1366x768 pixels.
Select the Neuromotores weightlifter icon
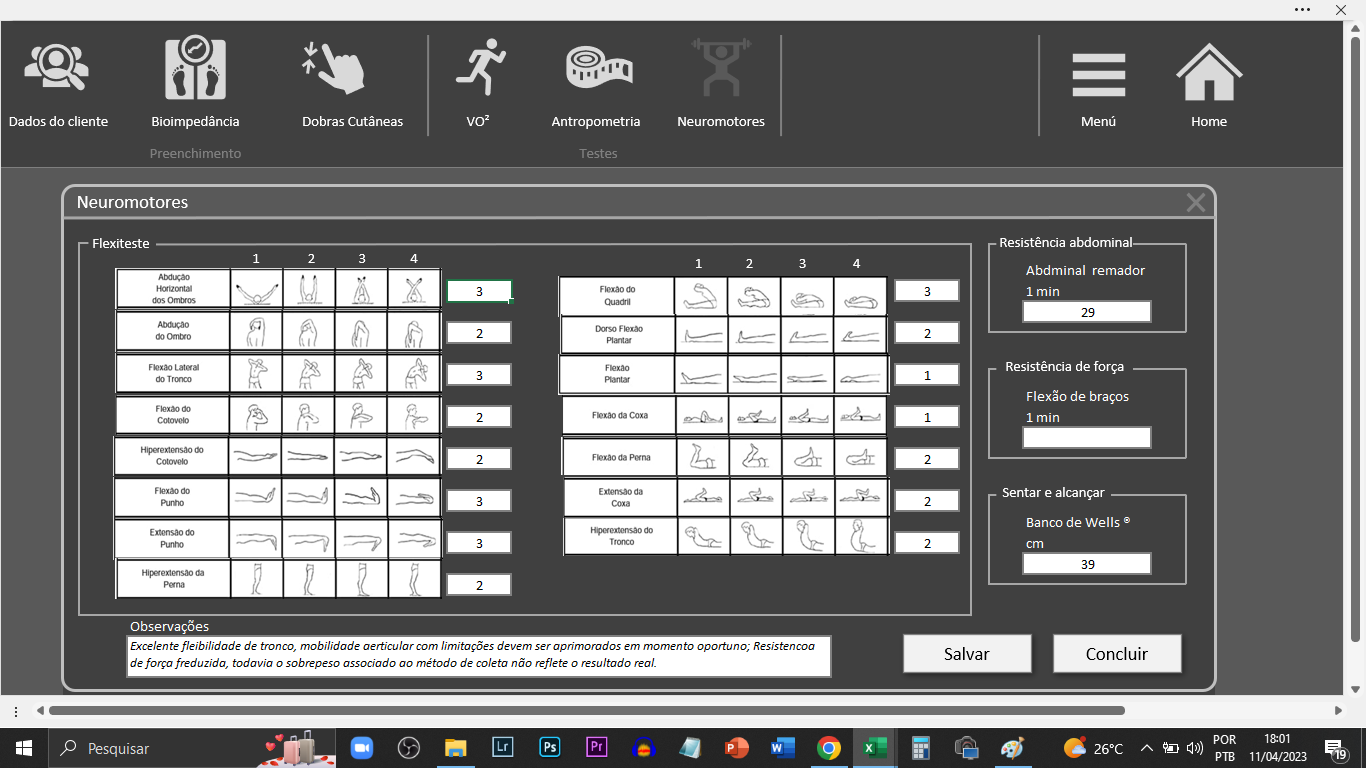(720, 68)
